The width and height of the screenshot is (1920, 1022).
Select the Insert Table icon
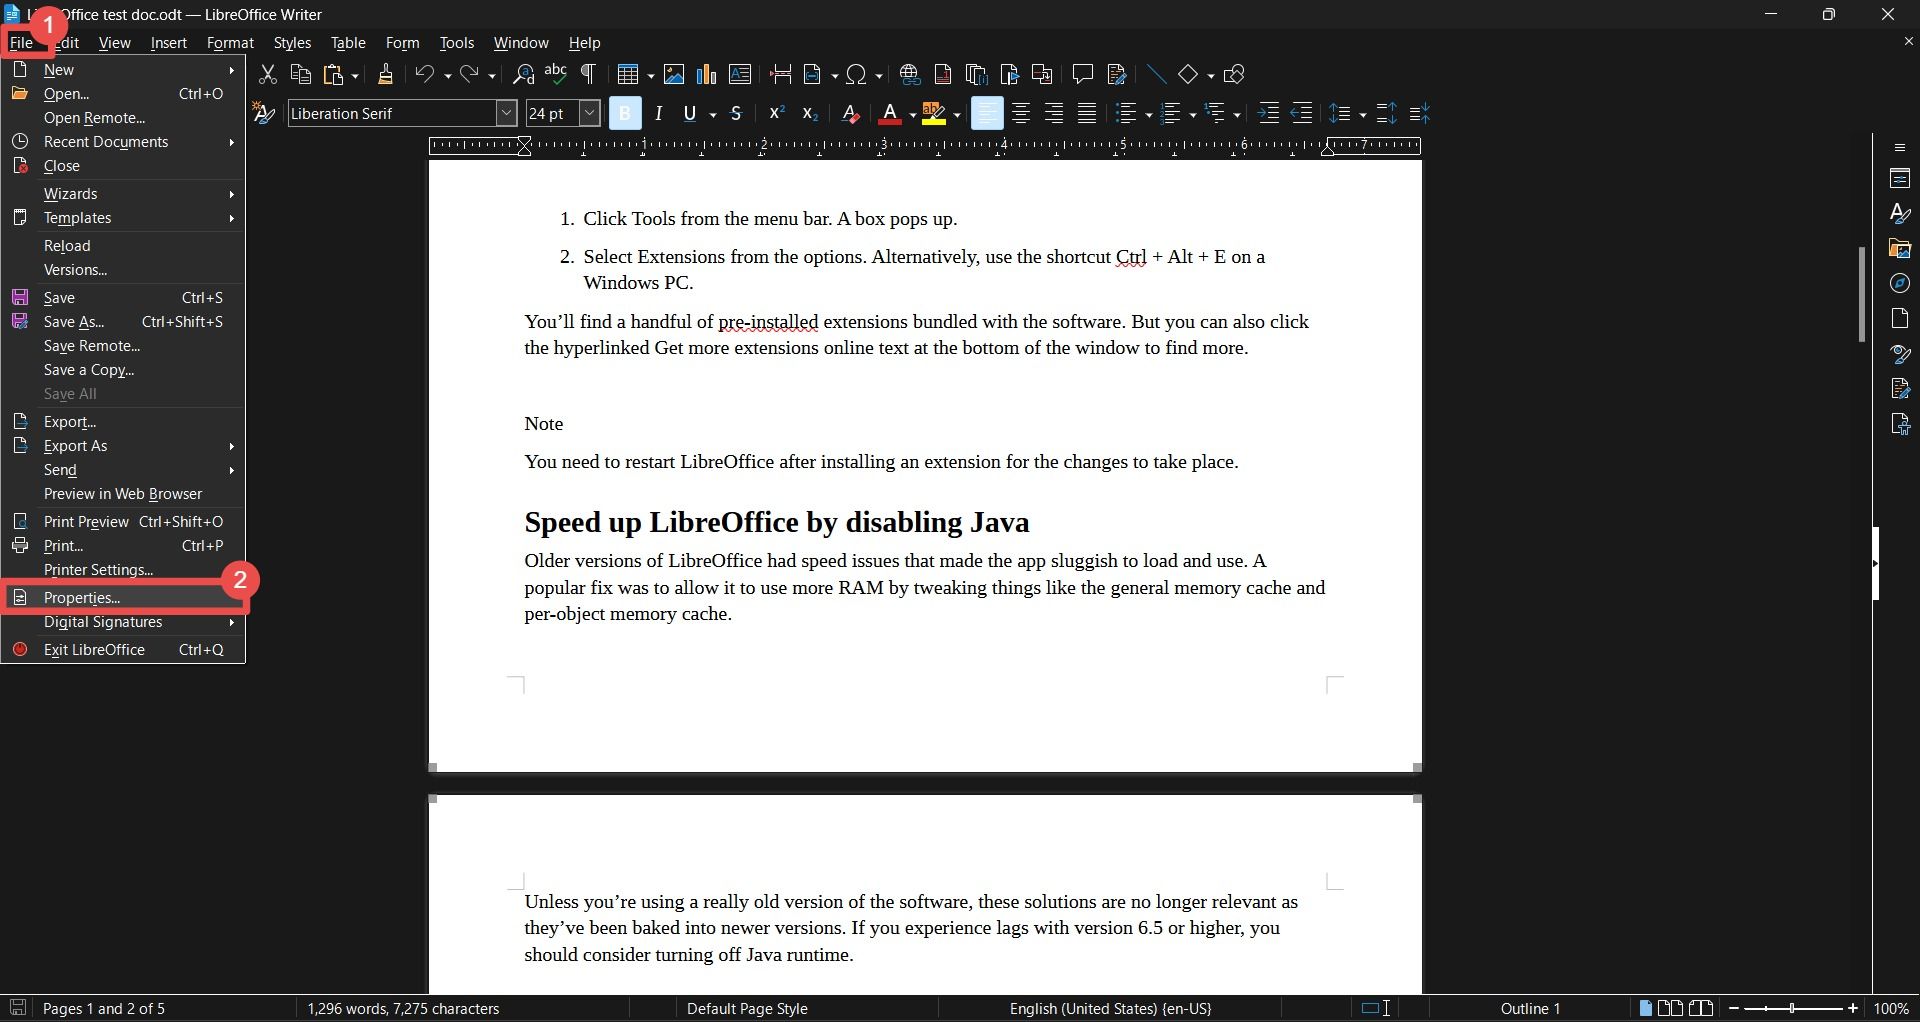point(631,74)
